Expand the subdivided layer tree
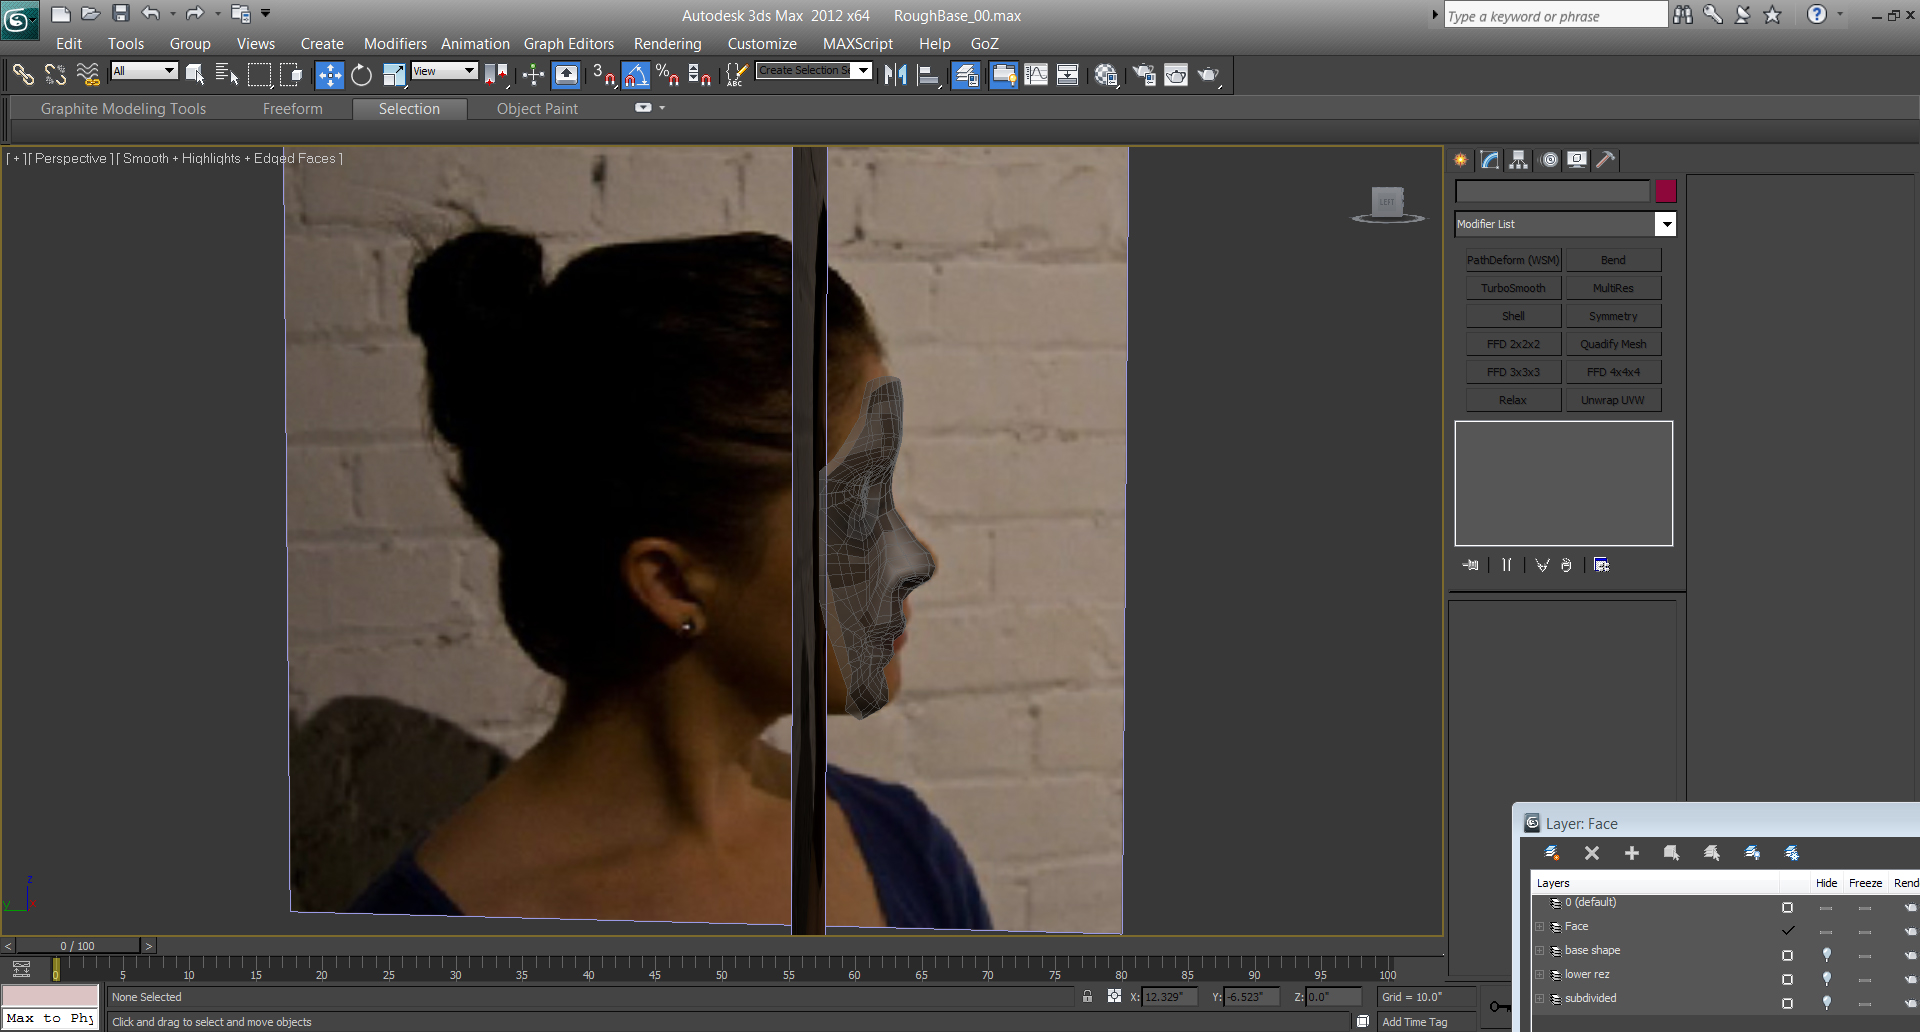 coord(1540,999)
